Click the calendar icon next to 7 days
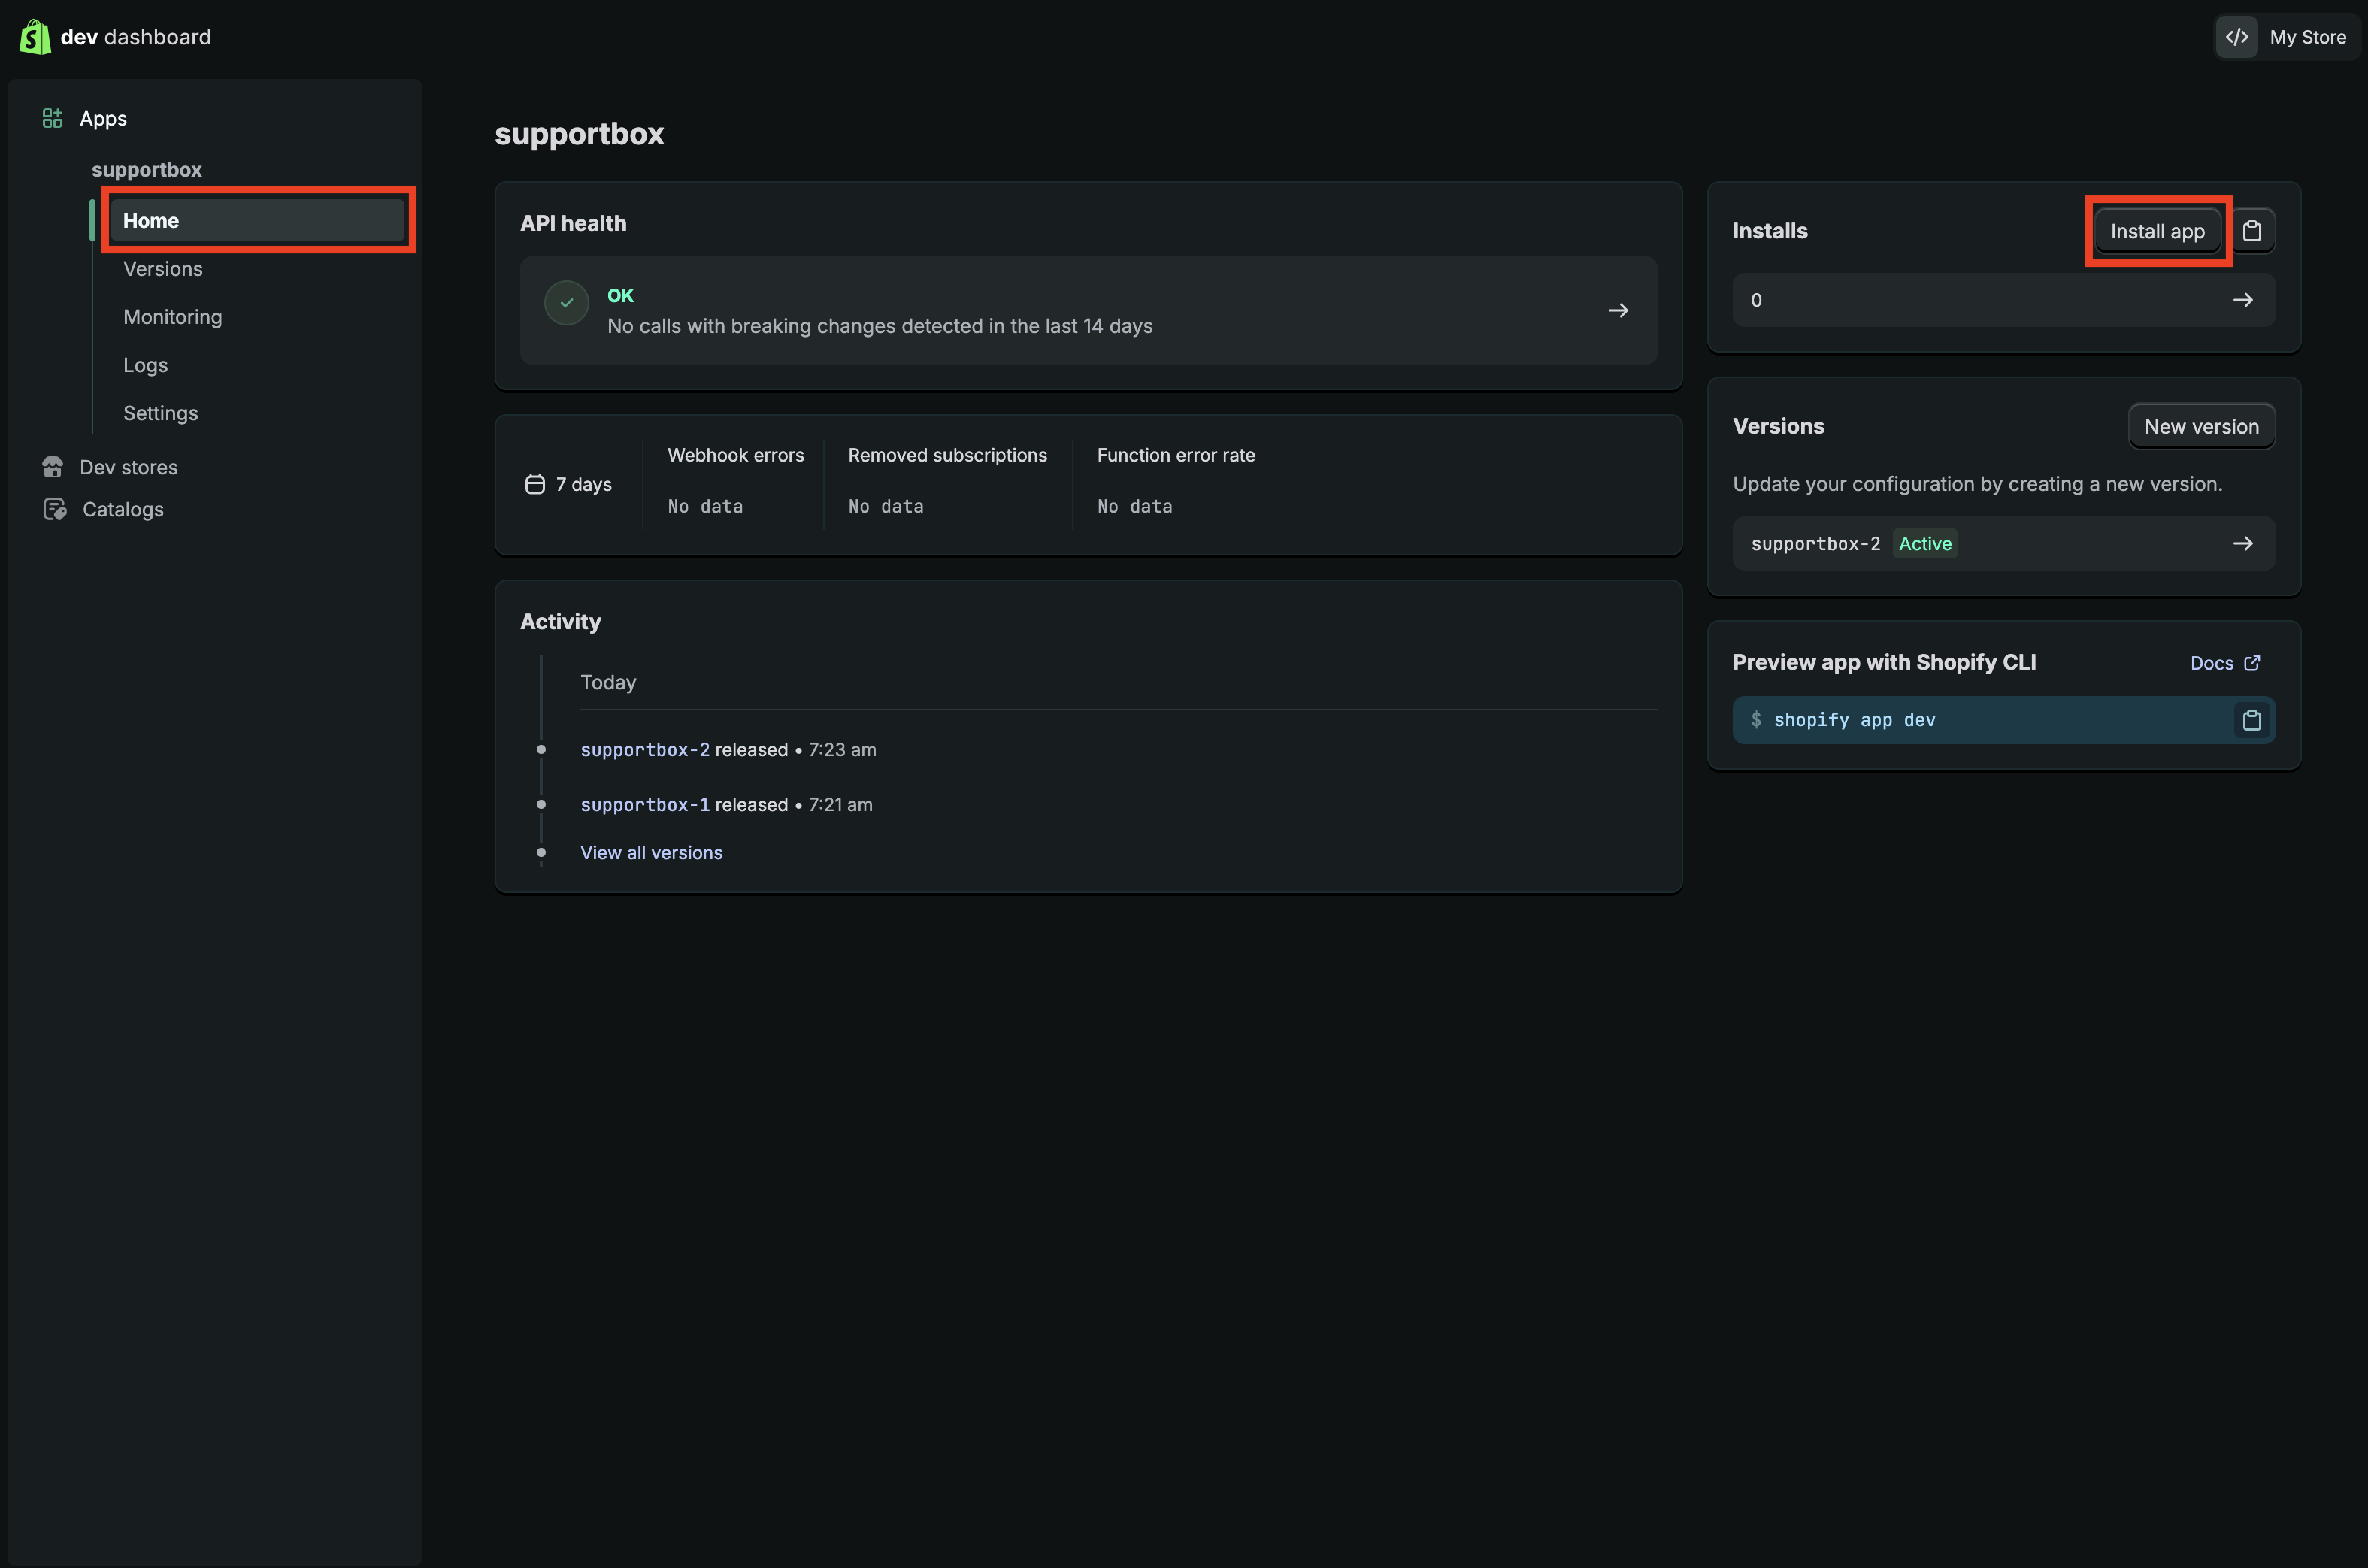2368x1568 pixels. click(x=535, y=484)
